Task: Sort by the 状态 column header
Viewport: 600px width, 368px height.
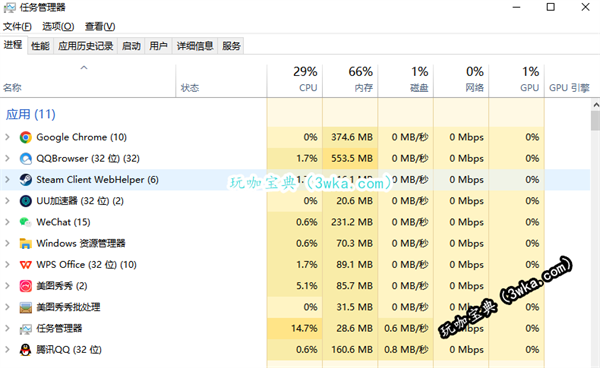Action: [221, 80]
